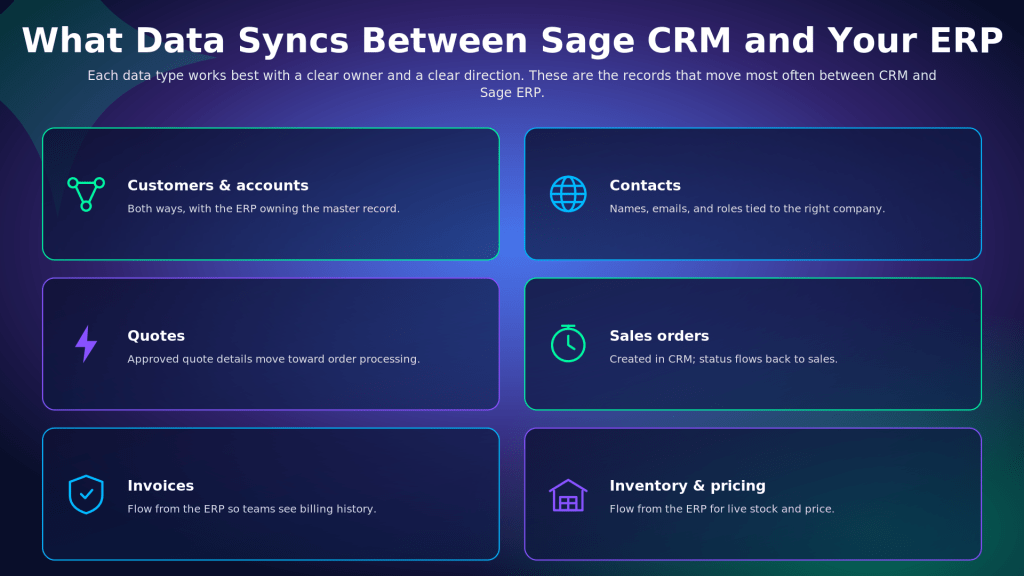Click 'Flow from the ERP so teams see billing history.'
Image resolution: width=1024 pixels, height=576 pixels.
[251, 509]
